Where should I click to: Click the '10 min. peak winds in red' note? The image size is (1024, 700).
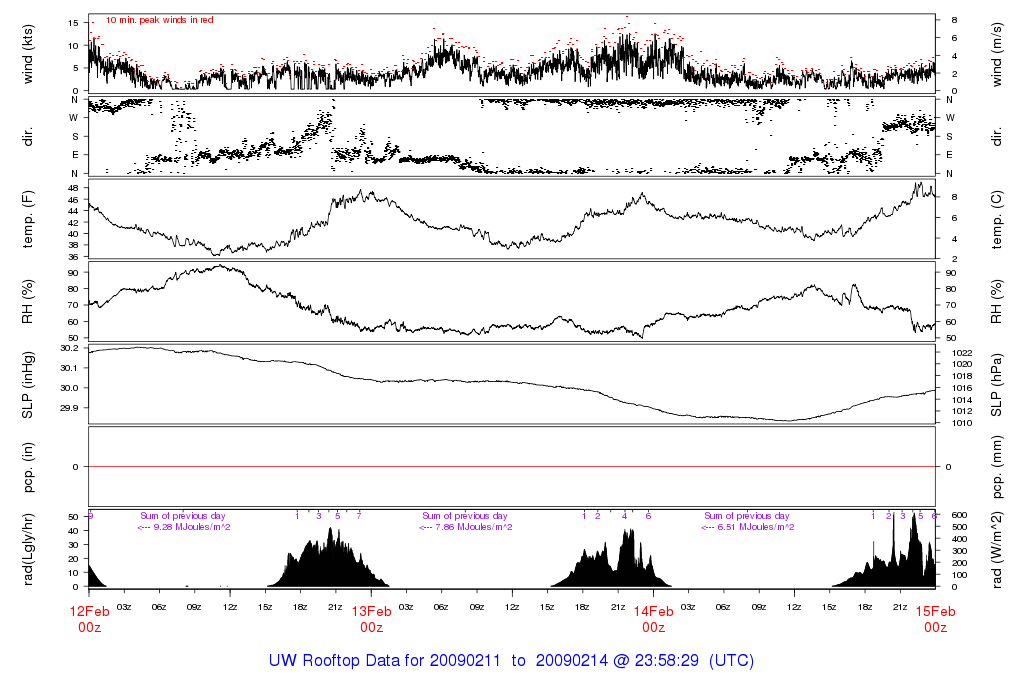click(159, 20)
